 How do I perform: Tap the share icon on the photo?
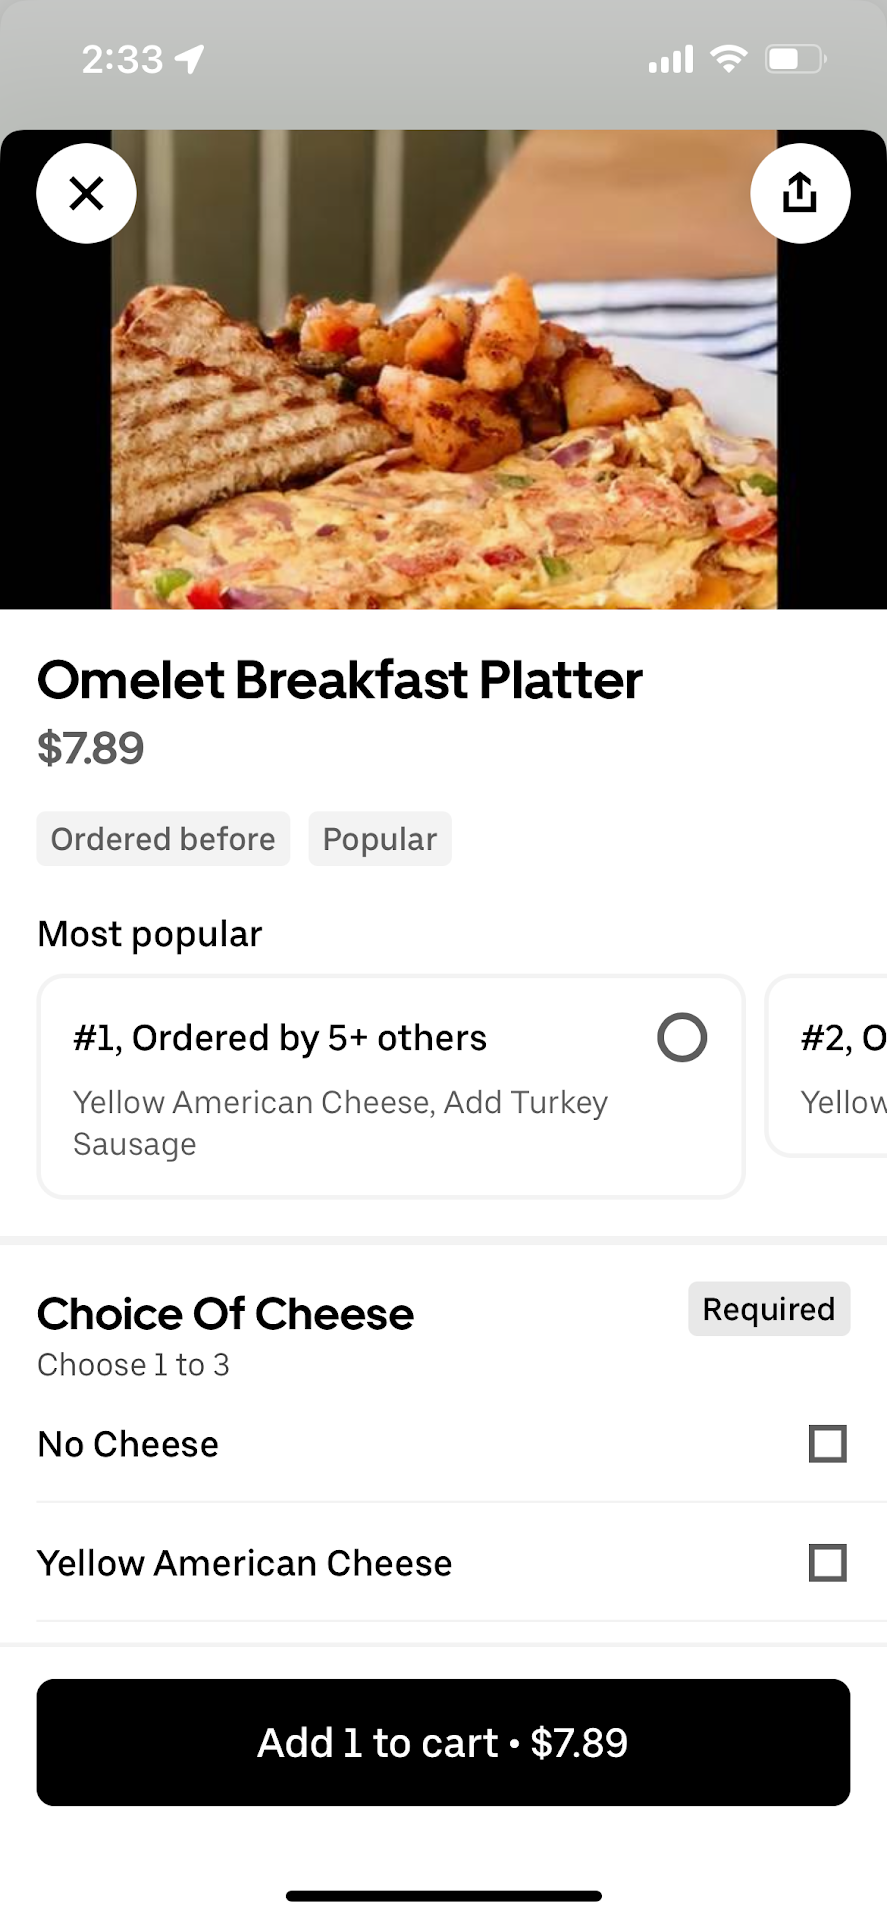tap(800, 193)
